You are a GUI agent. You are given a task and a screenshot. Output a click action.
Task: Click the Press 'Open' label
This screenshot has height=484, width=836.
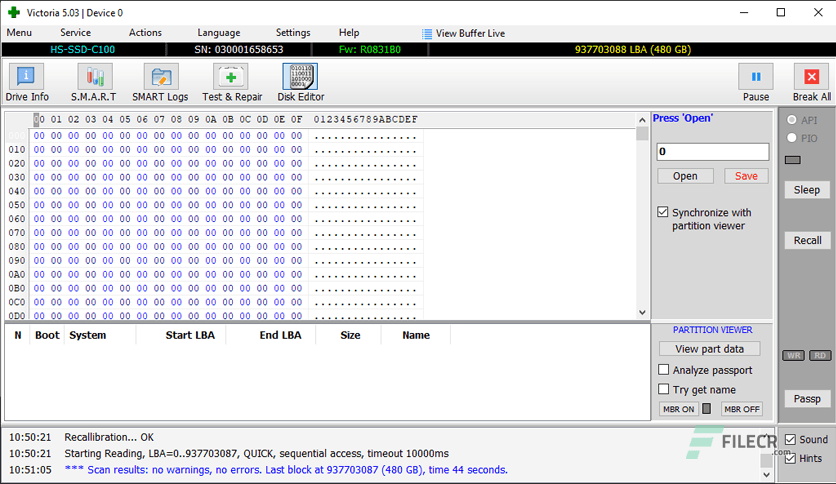pos(683,118)
